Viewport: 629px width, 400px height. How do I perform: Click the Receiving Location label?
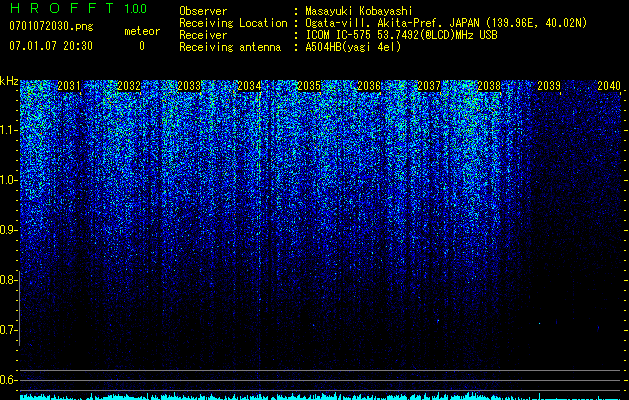[x=233, y=23]
